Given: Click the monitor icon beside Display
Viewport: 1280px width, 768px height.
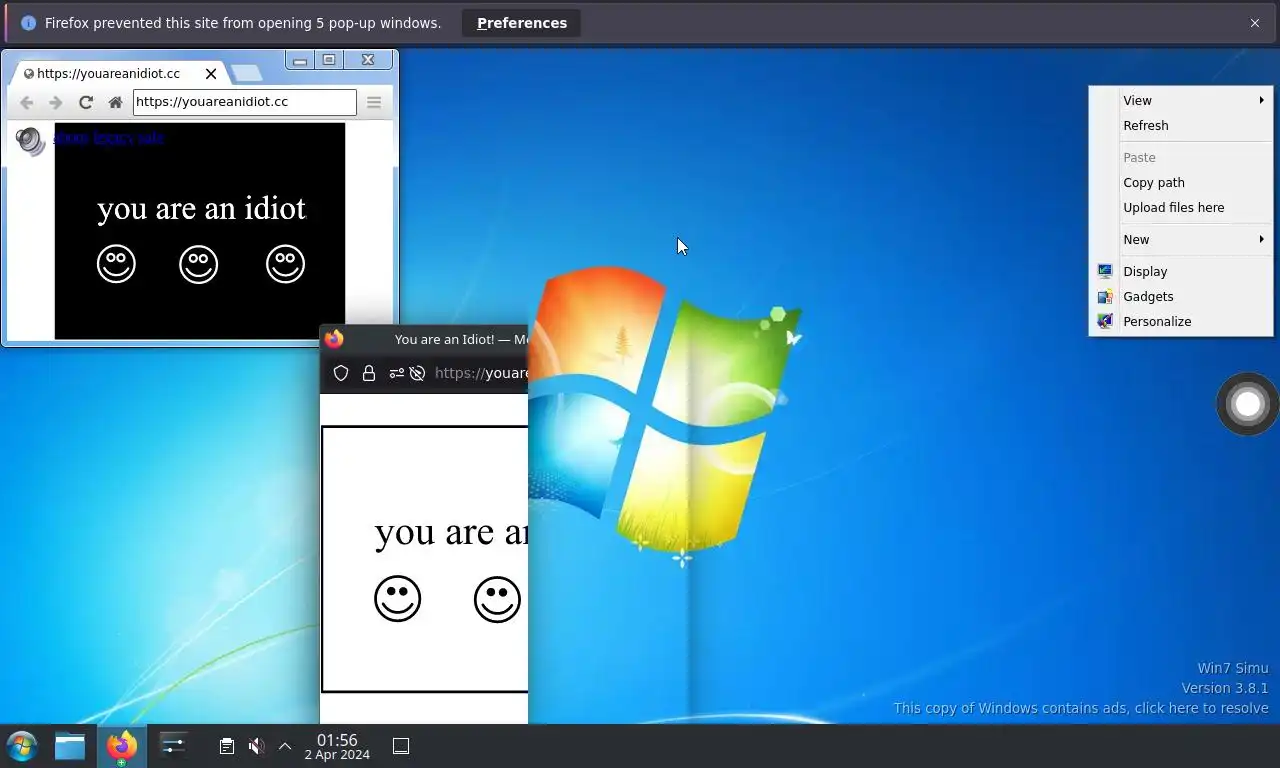Looking at the screenshot, I should point(1104,271).
